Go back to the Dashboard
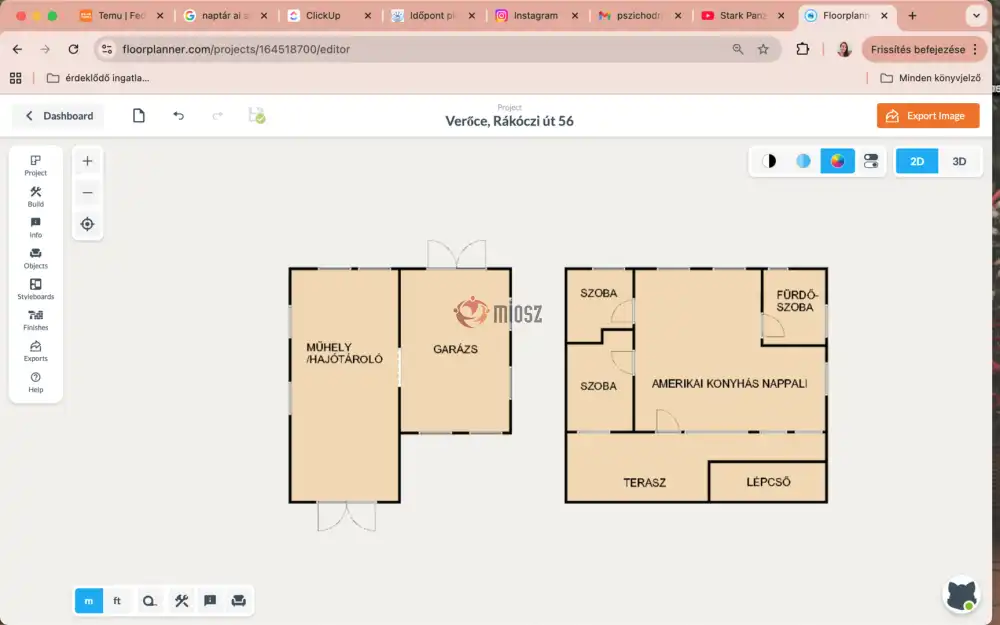This screenshot has height=625, width=1000. pos(59,115)
